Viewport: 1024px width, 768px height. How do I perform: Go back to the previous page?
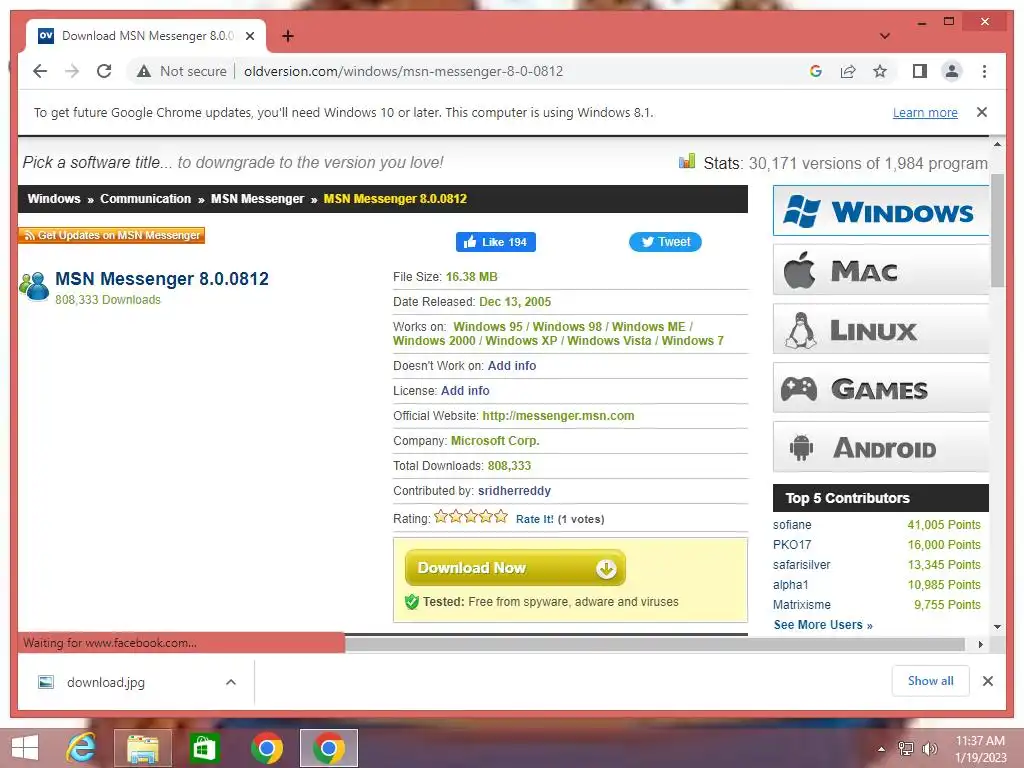click(x=40, y=71)
